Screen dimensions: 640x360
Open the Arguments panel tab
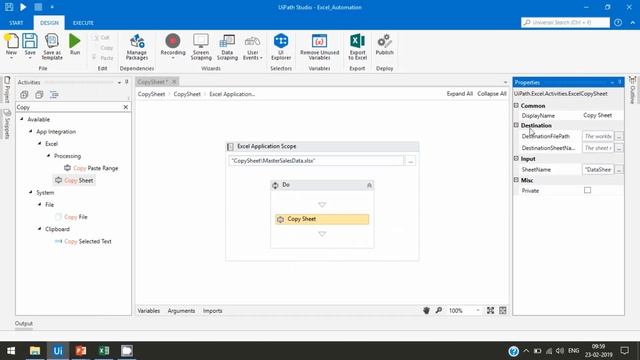(181, 311)
